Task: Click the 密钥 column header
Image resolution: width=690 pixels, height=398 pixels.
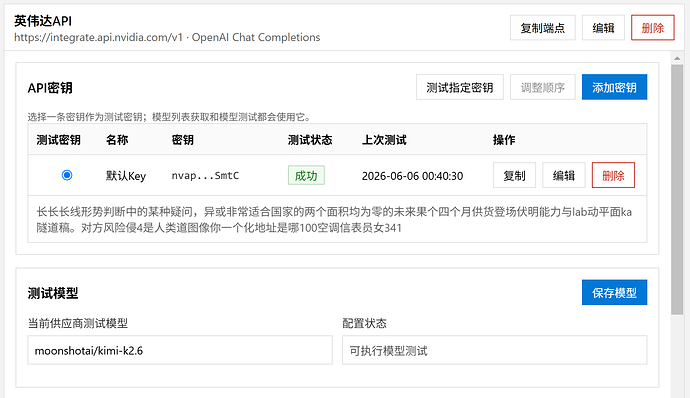Action: click(x=183, y=140)
